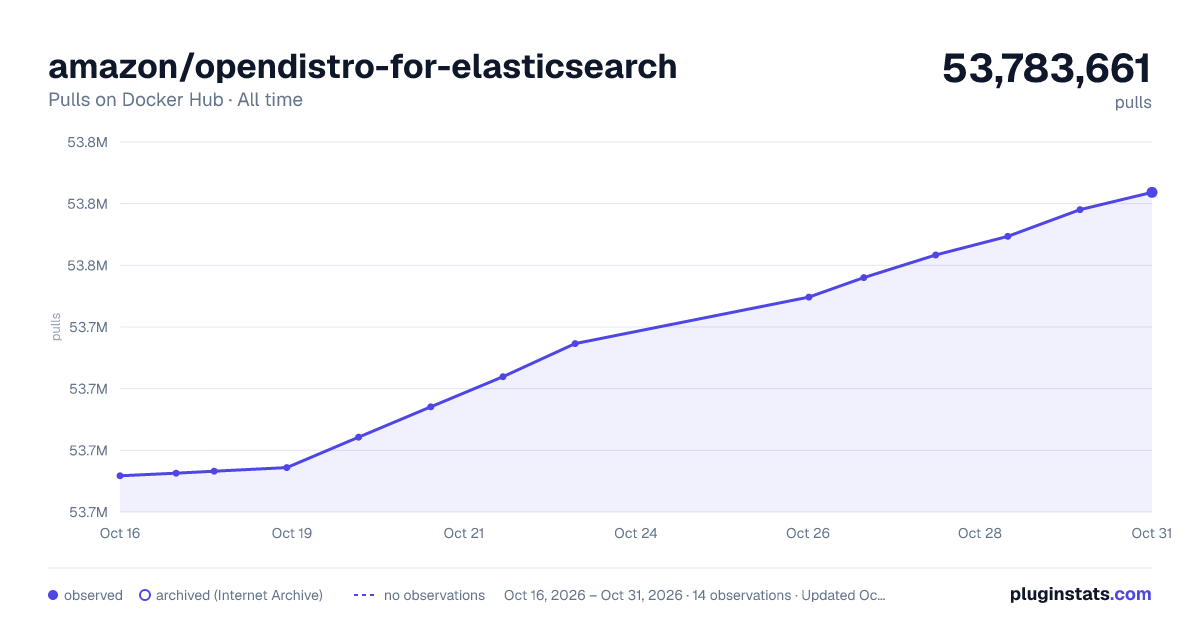Click the dashed 'no observations' legend line
1200x630 pixels.
tap(364, 595)
